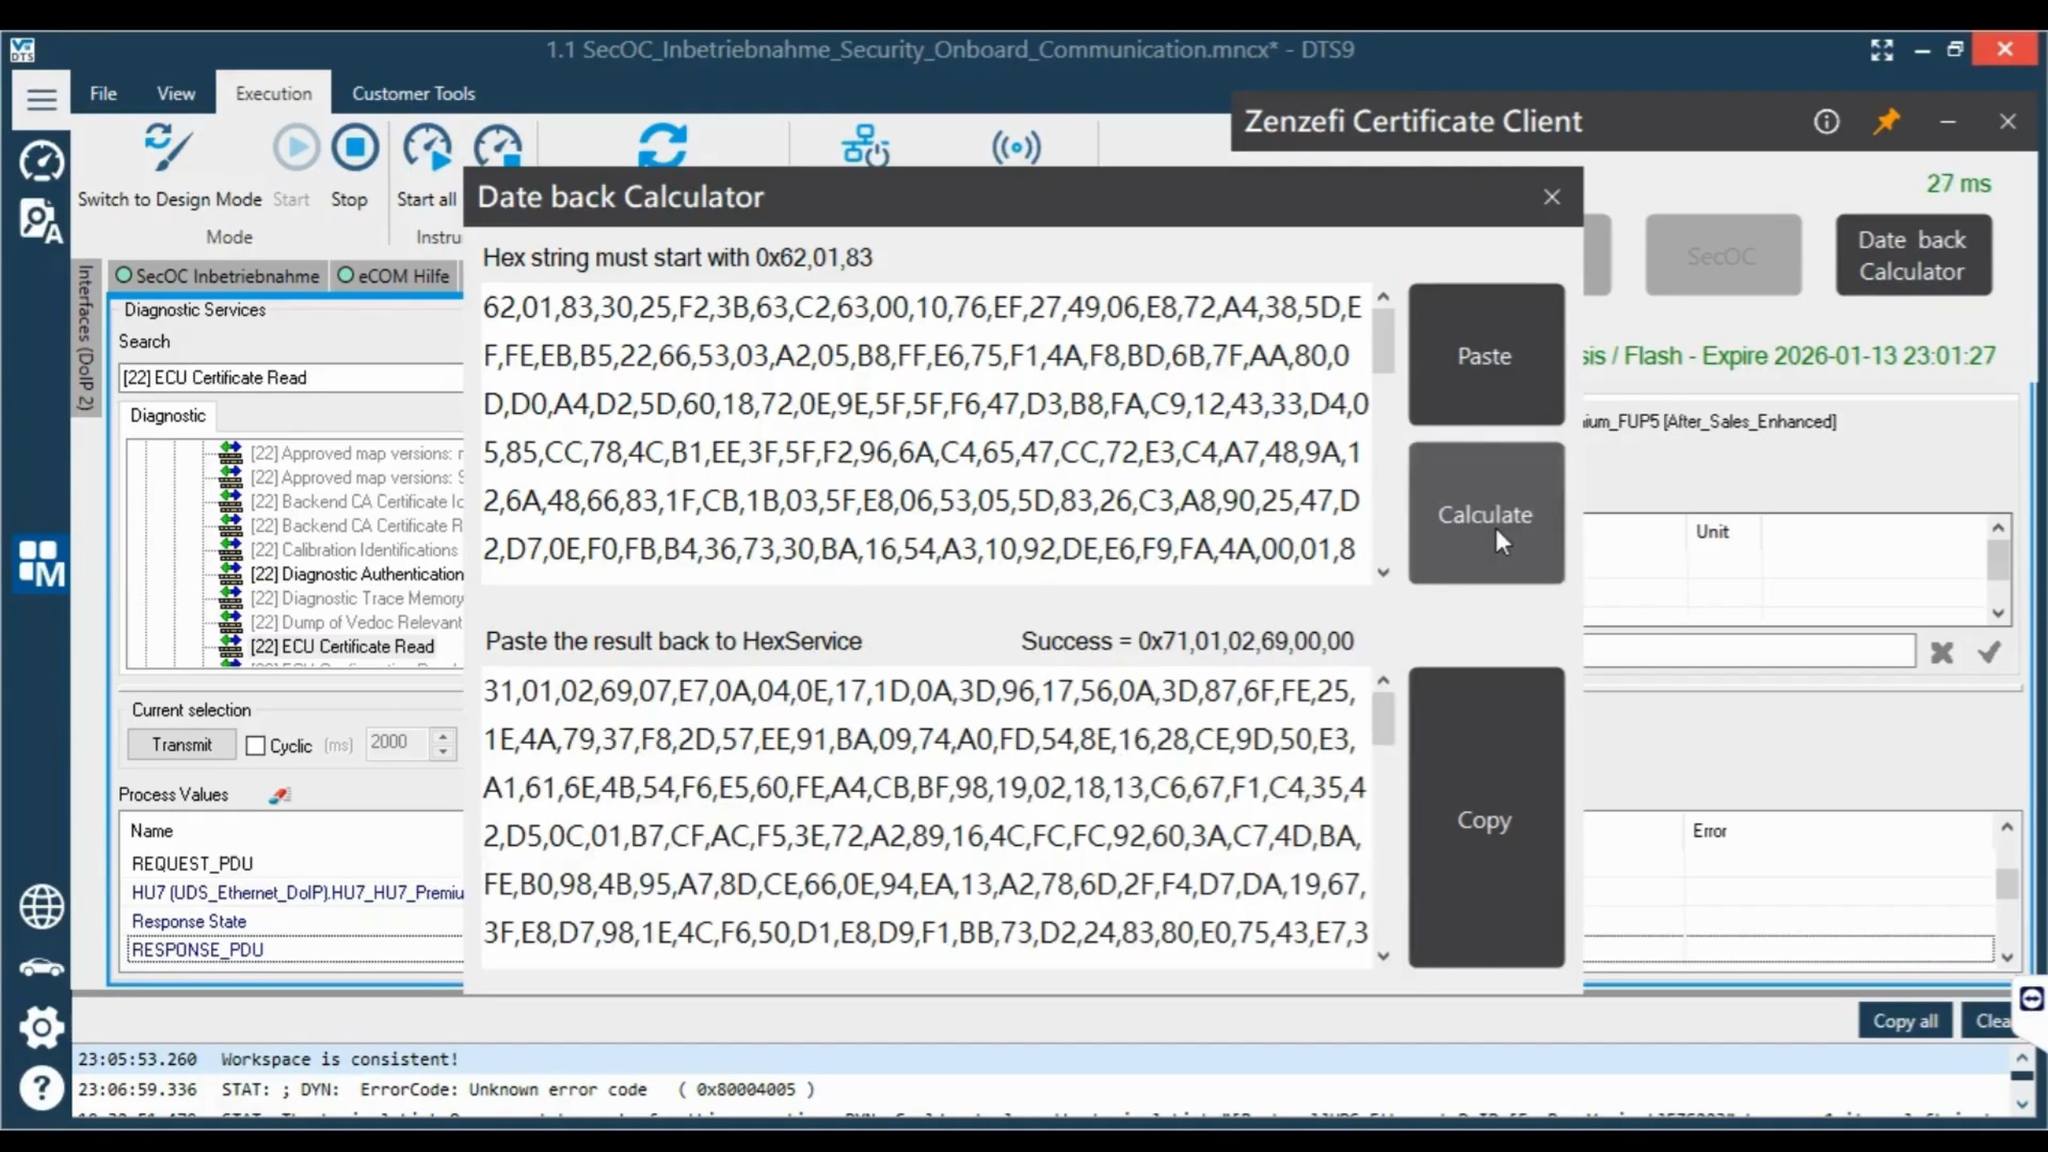Viewport: 2048px width, 1152px height.
Task: Open the M tiles workspace sidebar icon
Action: pos(41,564)
